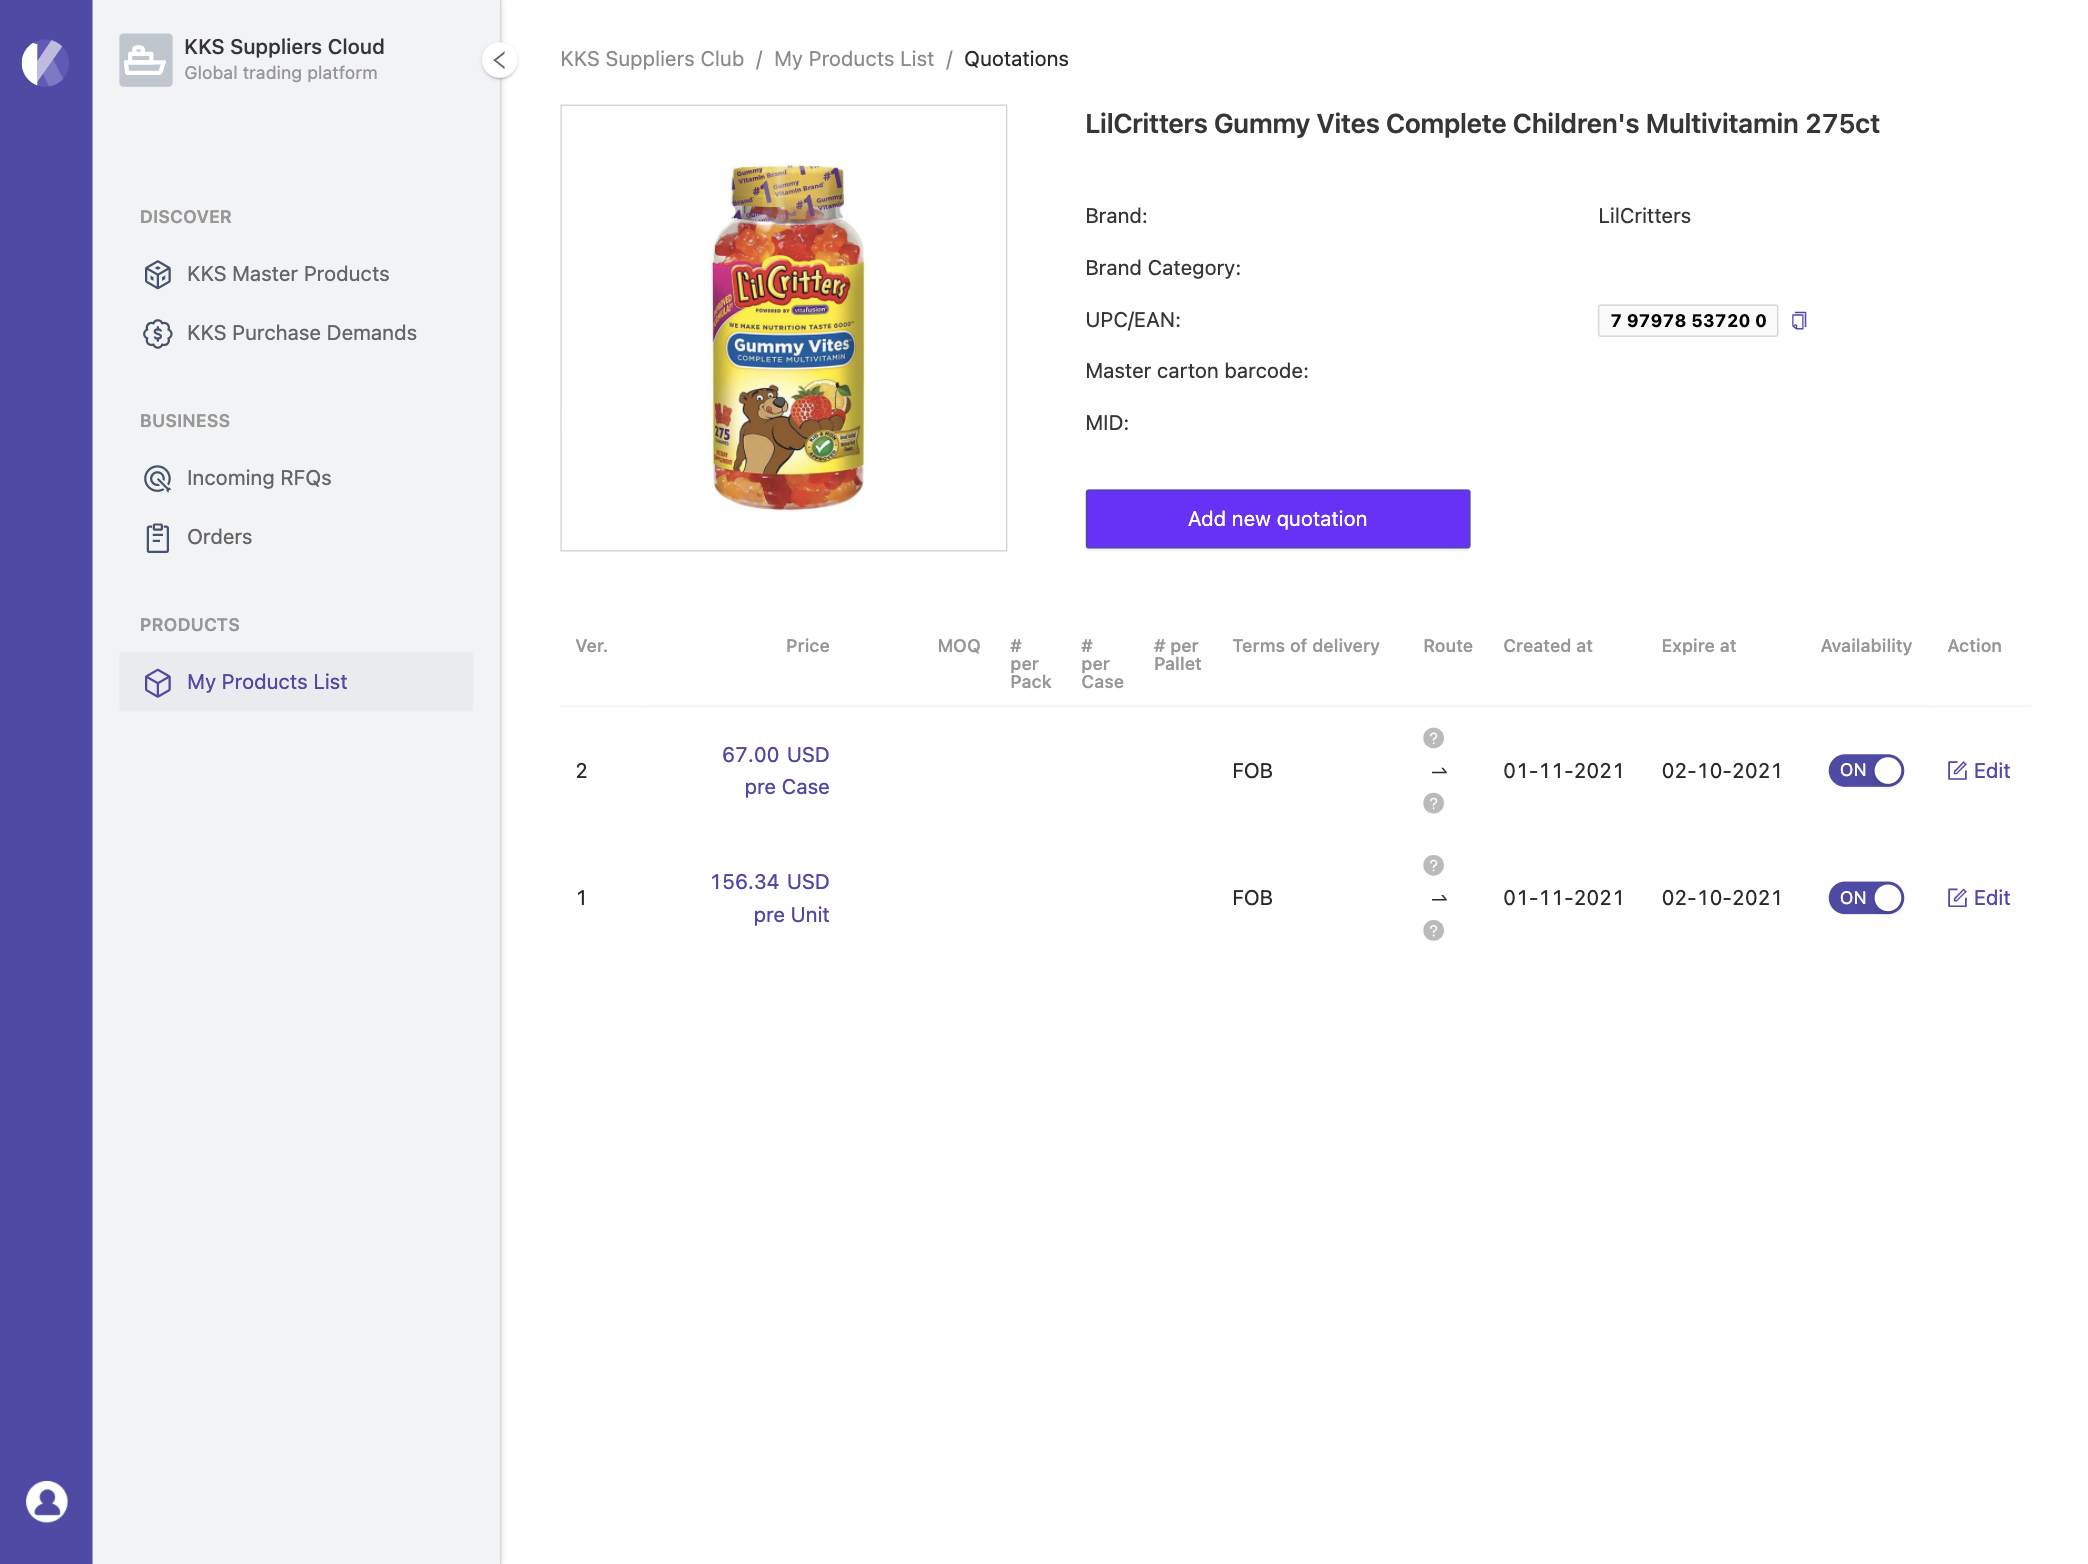The height and width of the screenshot is (1564, 2088).
Task: Edit quotation version 1
Action: [x=1979, y=898]
